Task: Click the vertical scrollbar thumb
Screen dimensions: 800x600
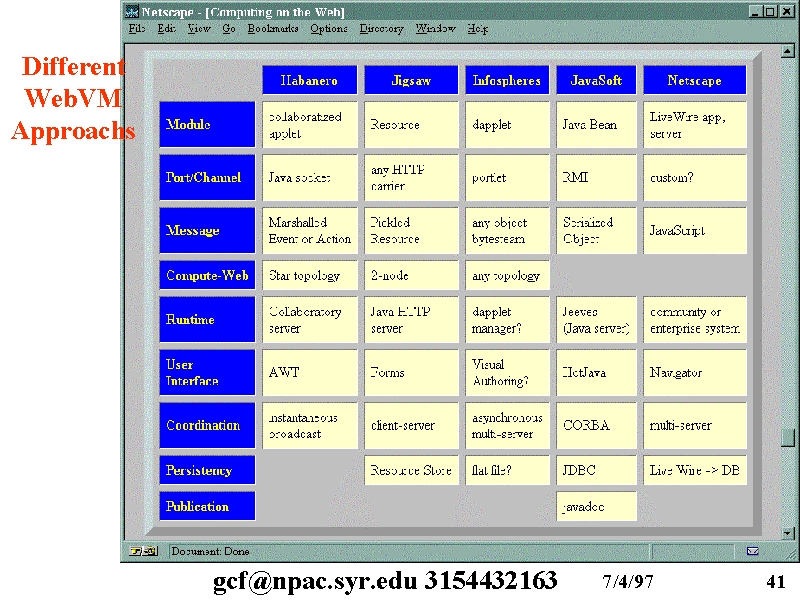Action: coord(788,437)
